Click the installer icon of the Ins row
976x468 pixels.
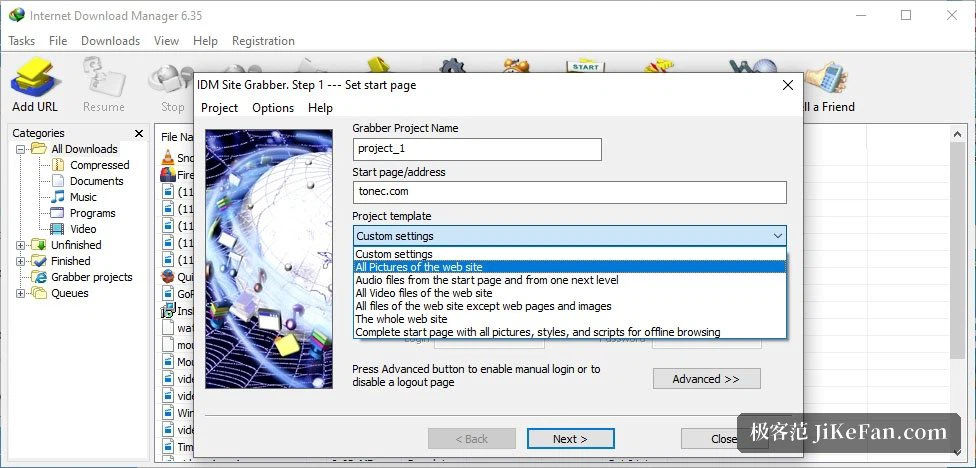tap(168, 310)
